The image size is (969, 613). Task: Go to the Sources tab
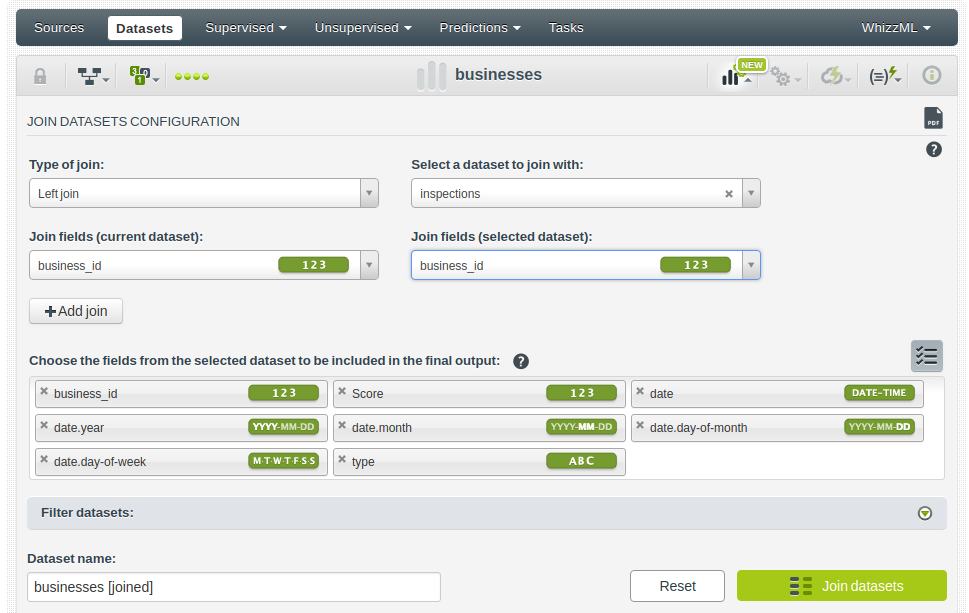[59, 28]
